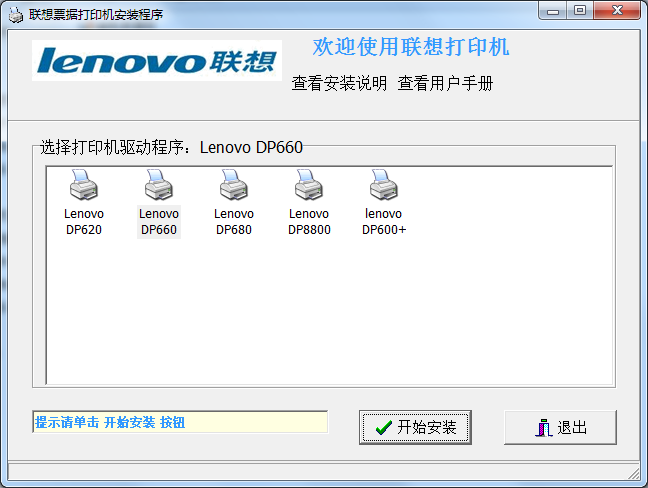Click the 'Lenovo DP8800' label text
Screen dimensions: 648x488
309,221
